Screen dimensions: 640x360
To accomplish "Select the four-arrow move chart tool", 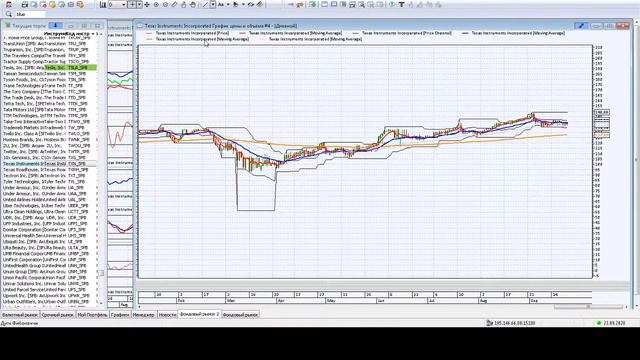I will point(147,5).
